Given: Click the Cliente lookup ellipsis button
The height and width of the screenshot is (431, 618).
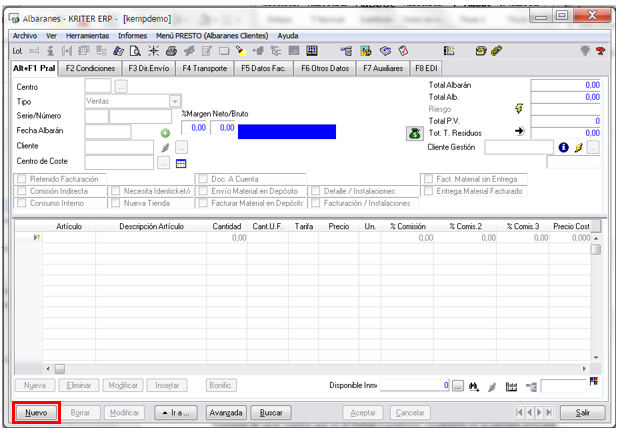Looking at the screenshot, I should click(181, 148).
